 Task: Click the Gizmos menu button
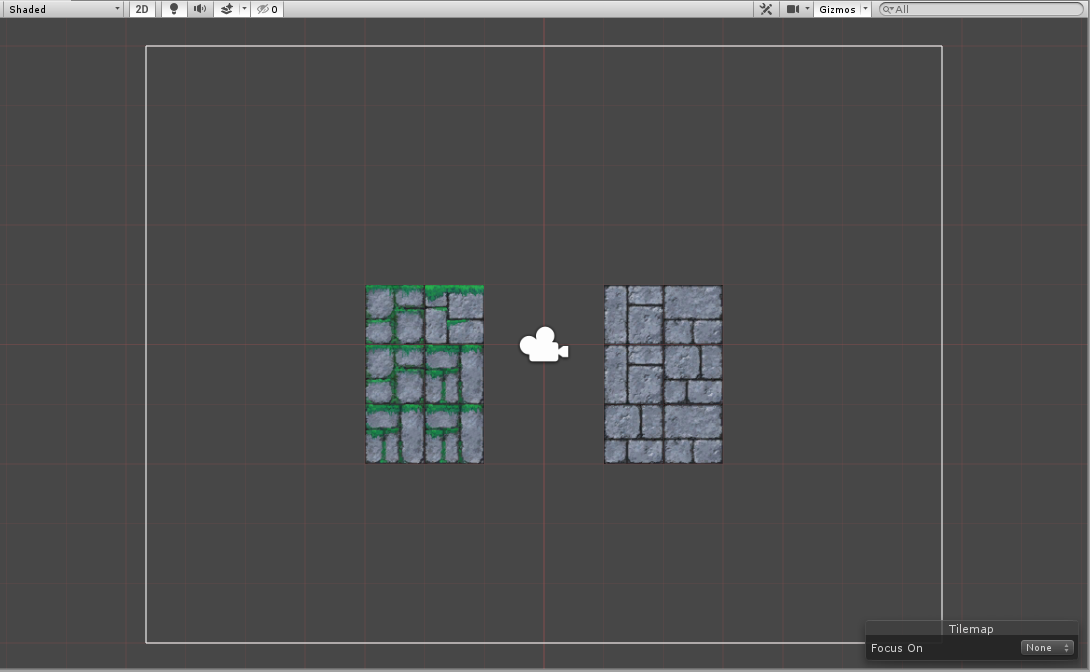point(836,9)
